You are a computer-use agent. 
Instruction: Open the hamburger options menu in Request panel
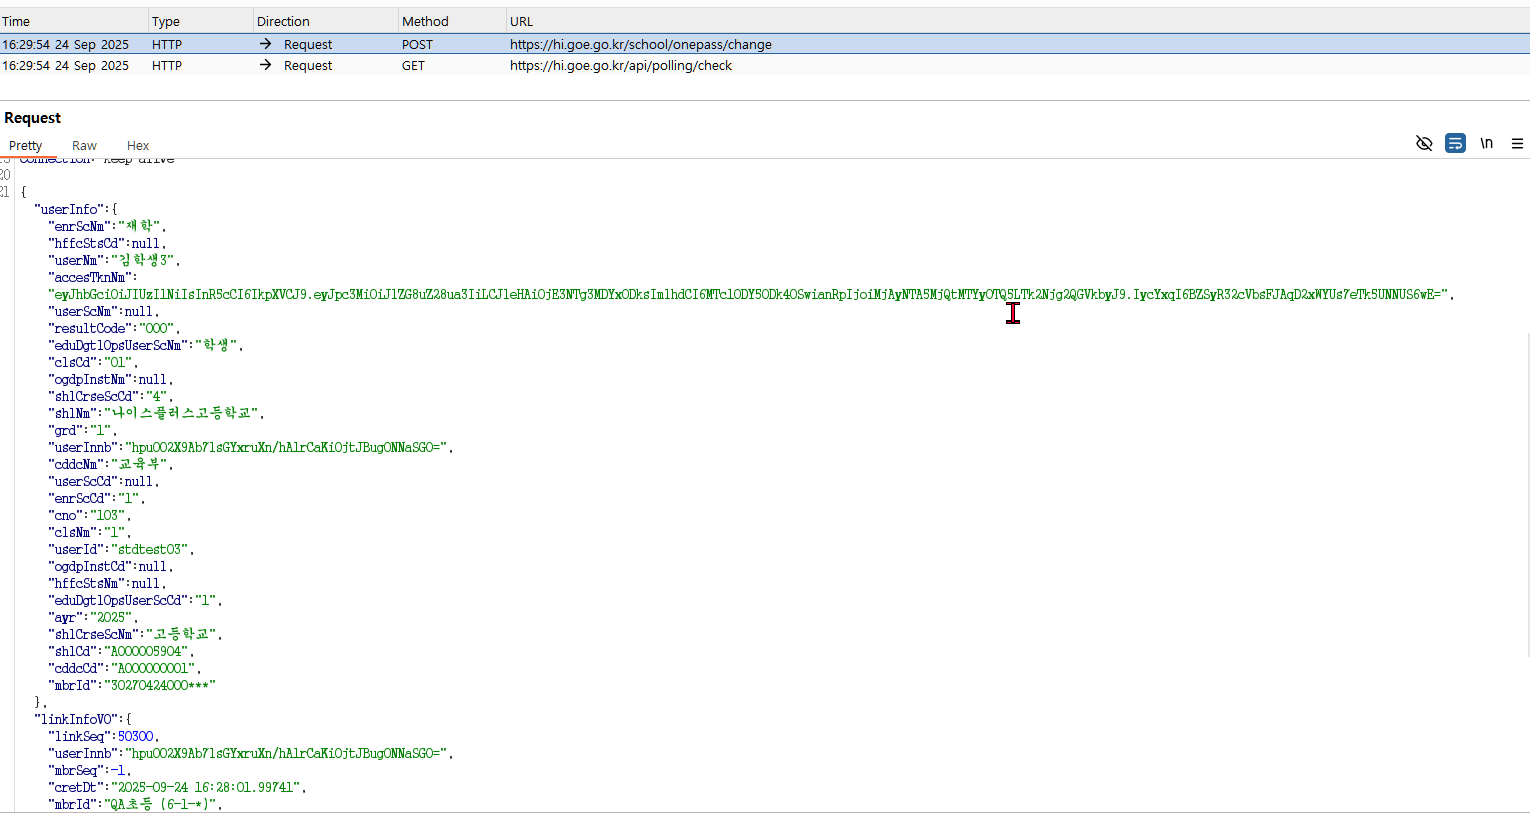1517,144
